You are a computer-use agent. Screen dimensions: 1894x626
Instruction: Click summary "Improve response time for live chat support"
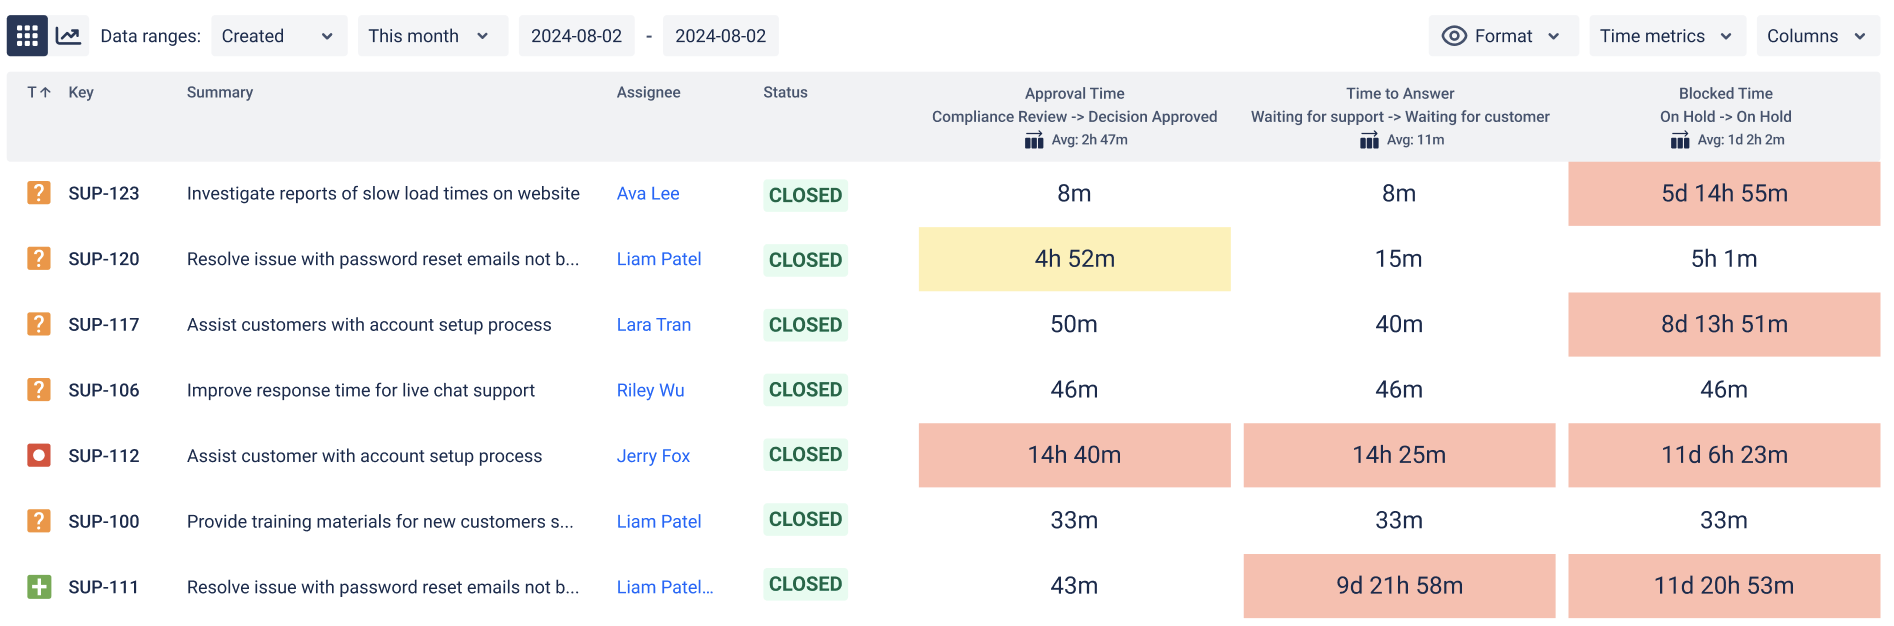pyautogui.click(x=361, y=390)
